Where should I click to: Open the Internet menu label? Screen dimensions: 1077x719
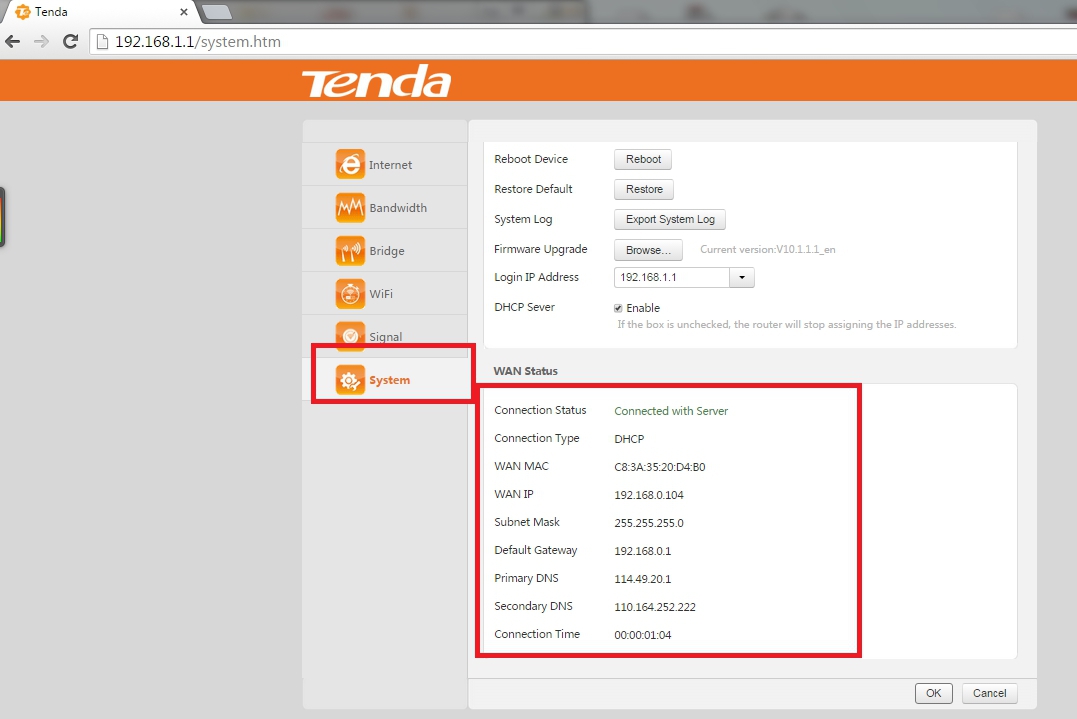[390, 165]
